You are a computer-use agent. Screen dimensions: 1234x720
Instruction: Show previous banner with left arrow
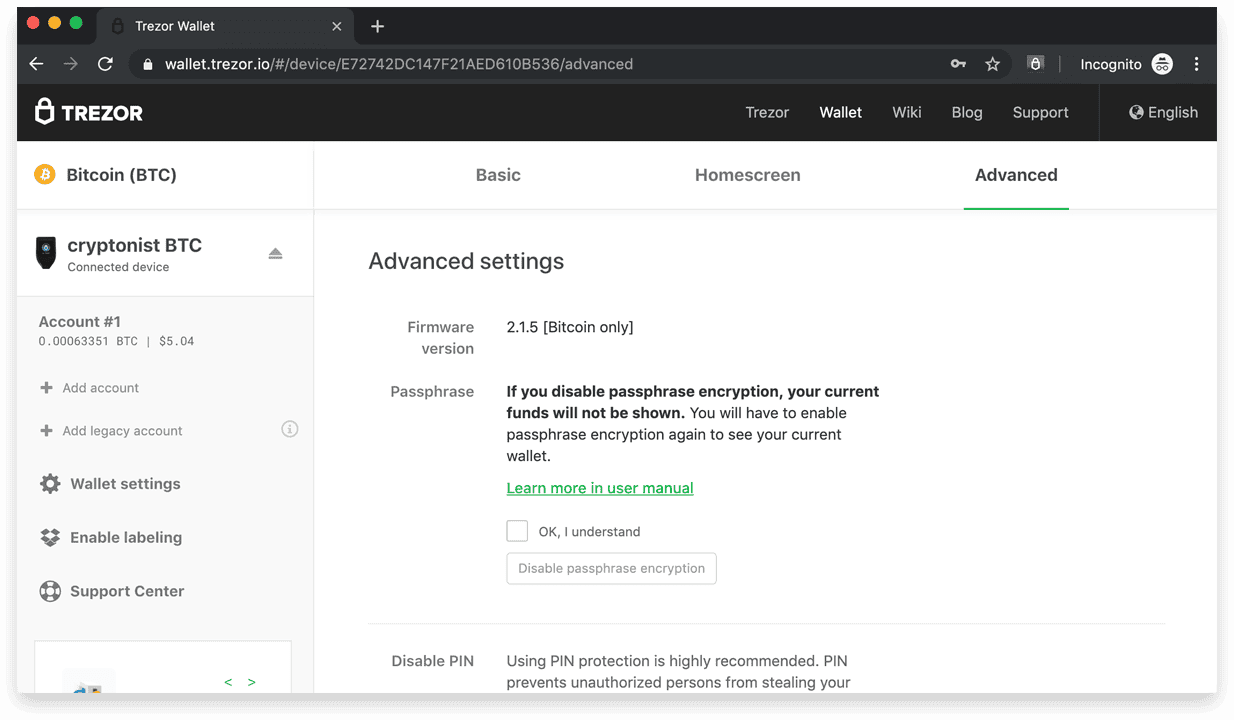point(228,682)
